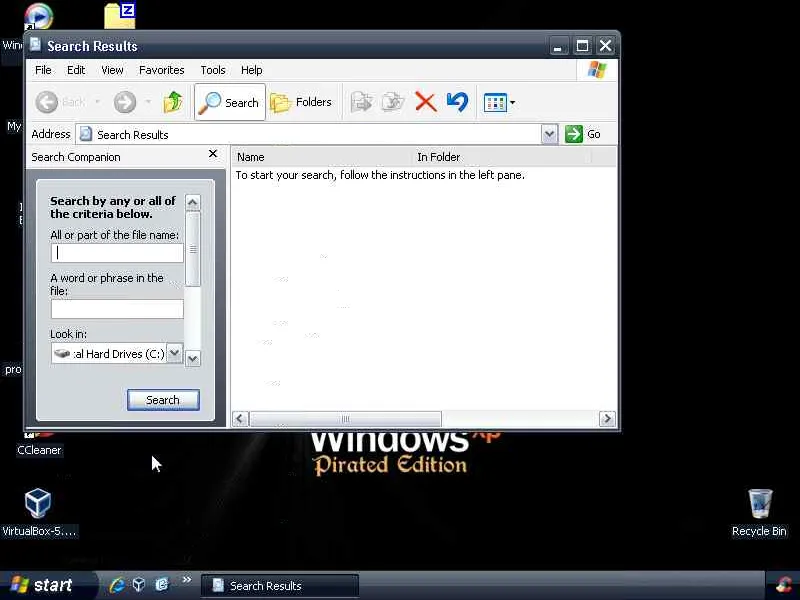Open the Tools menu
Image resolution: width=800 pixels, height=600 pixels.
coord(213,70)
